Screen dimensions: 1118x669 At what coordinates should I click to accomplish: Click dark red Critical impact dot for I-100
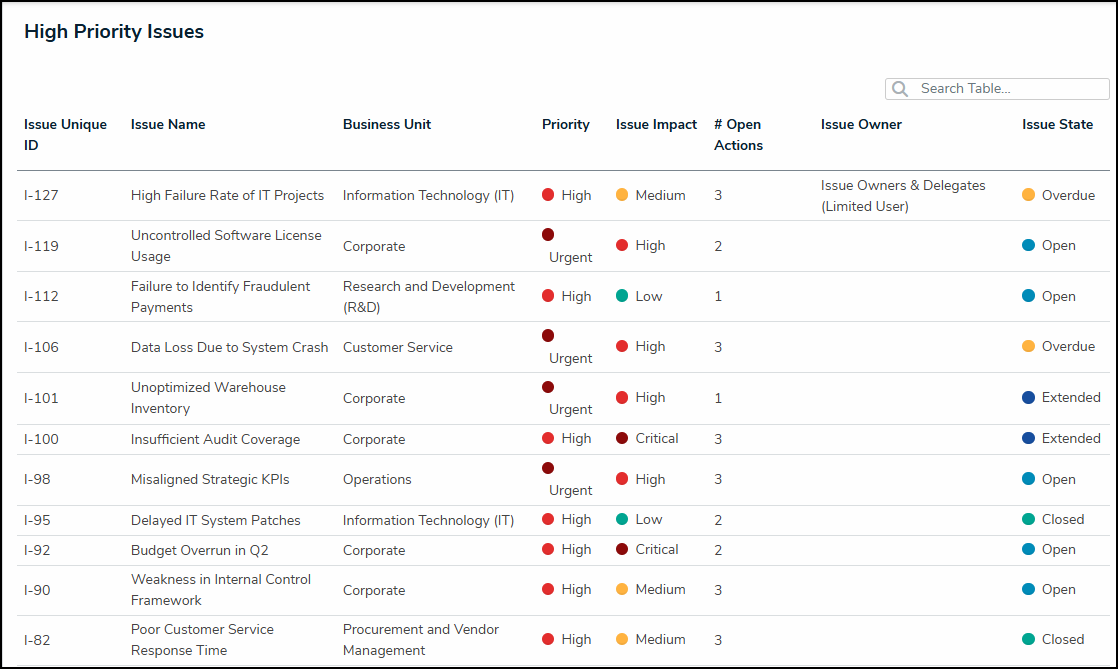(x=622, y=438)
